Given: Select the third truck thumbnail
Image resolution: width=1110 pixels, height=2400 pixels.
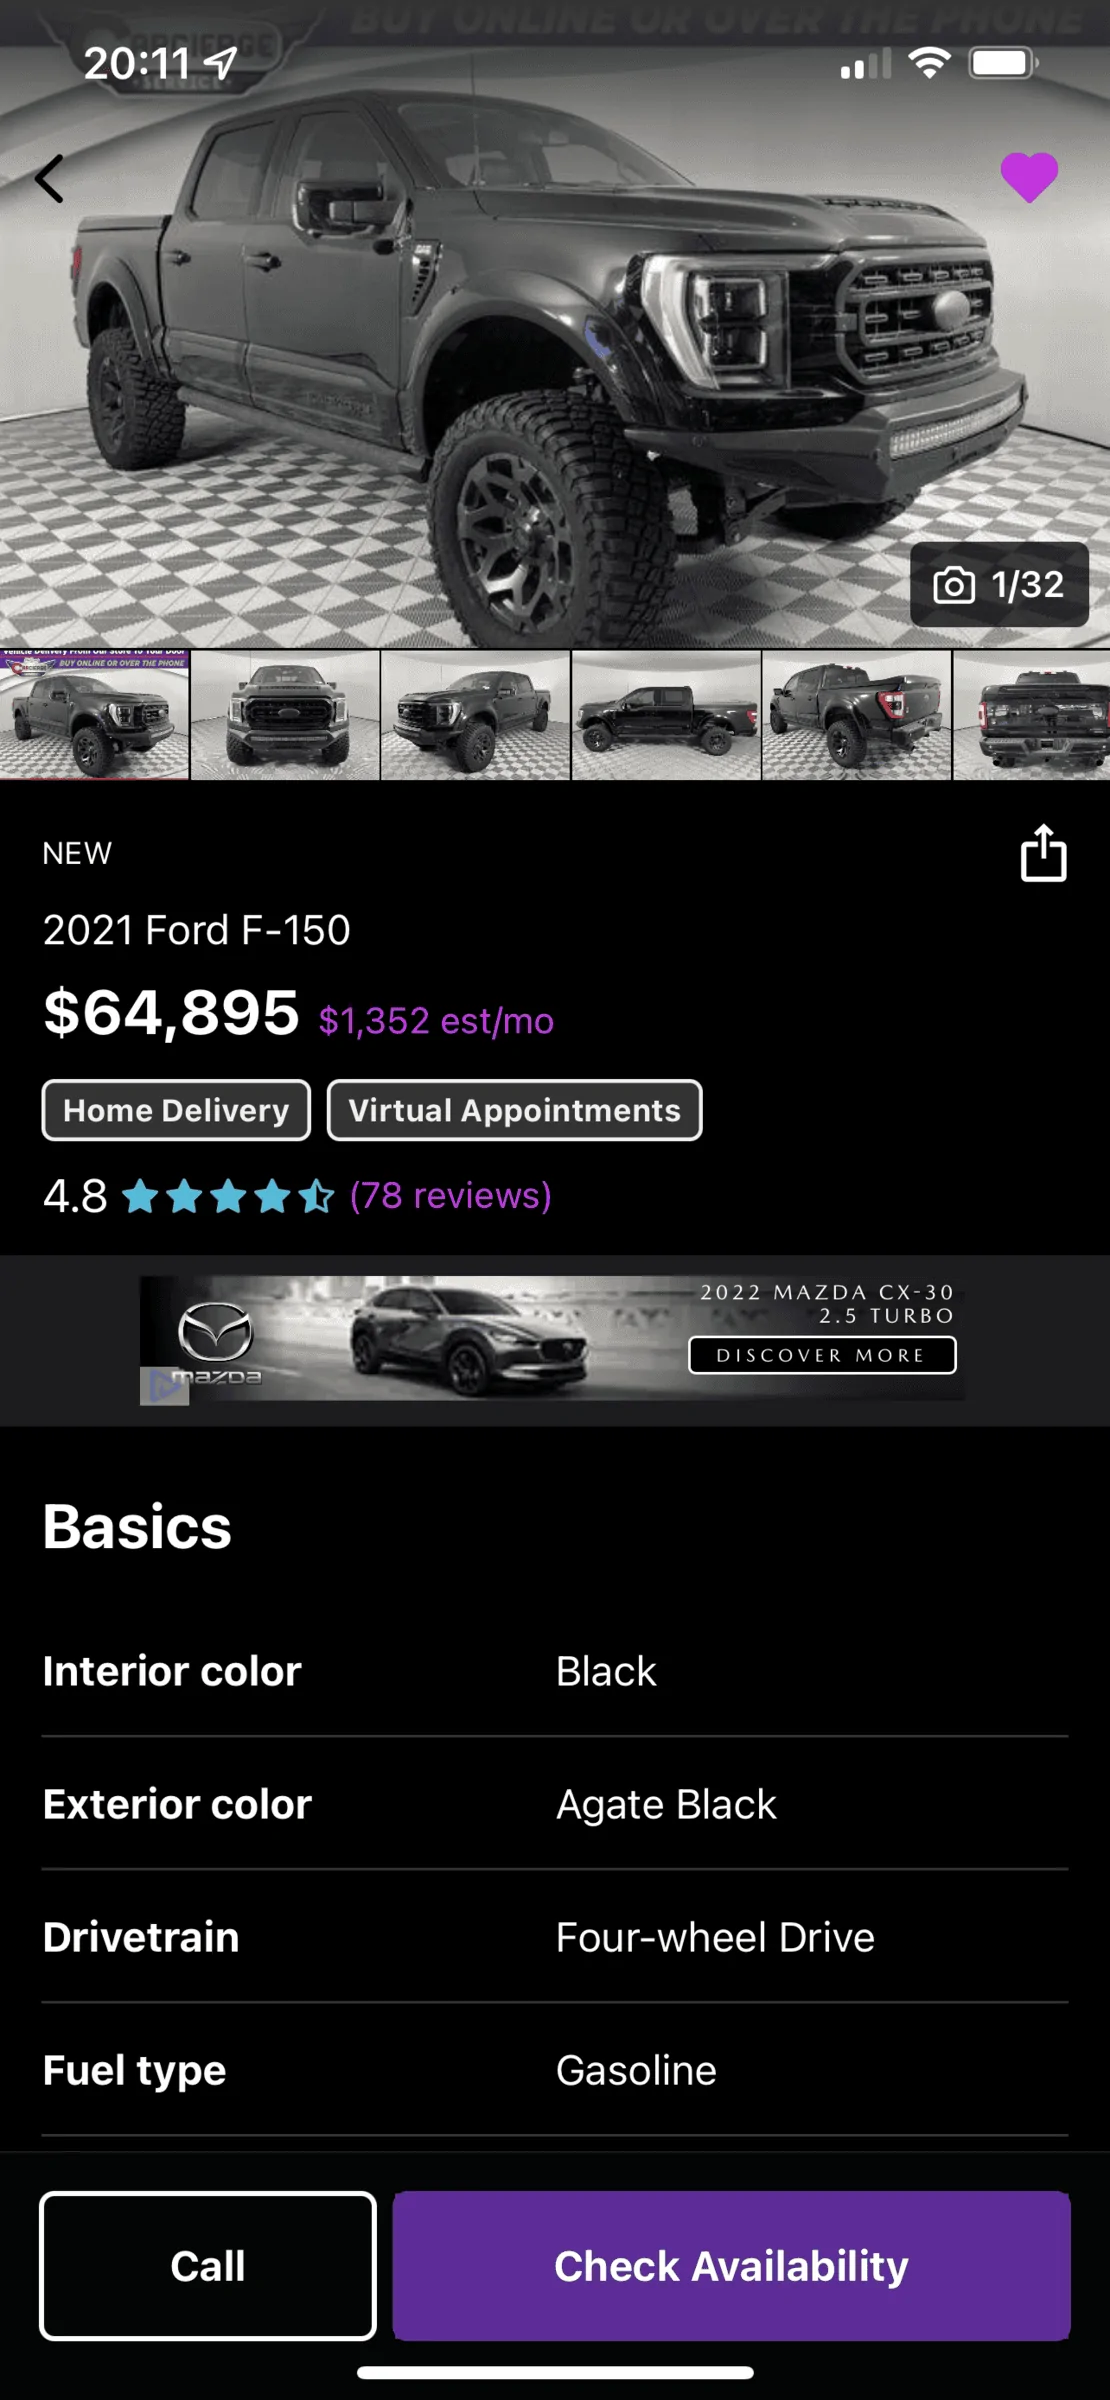Looking at the screenshot, I should click(475, 714).
